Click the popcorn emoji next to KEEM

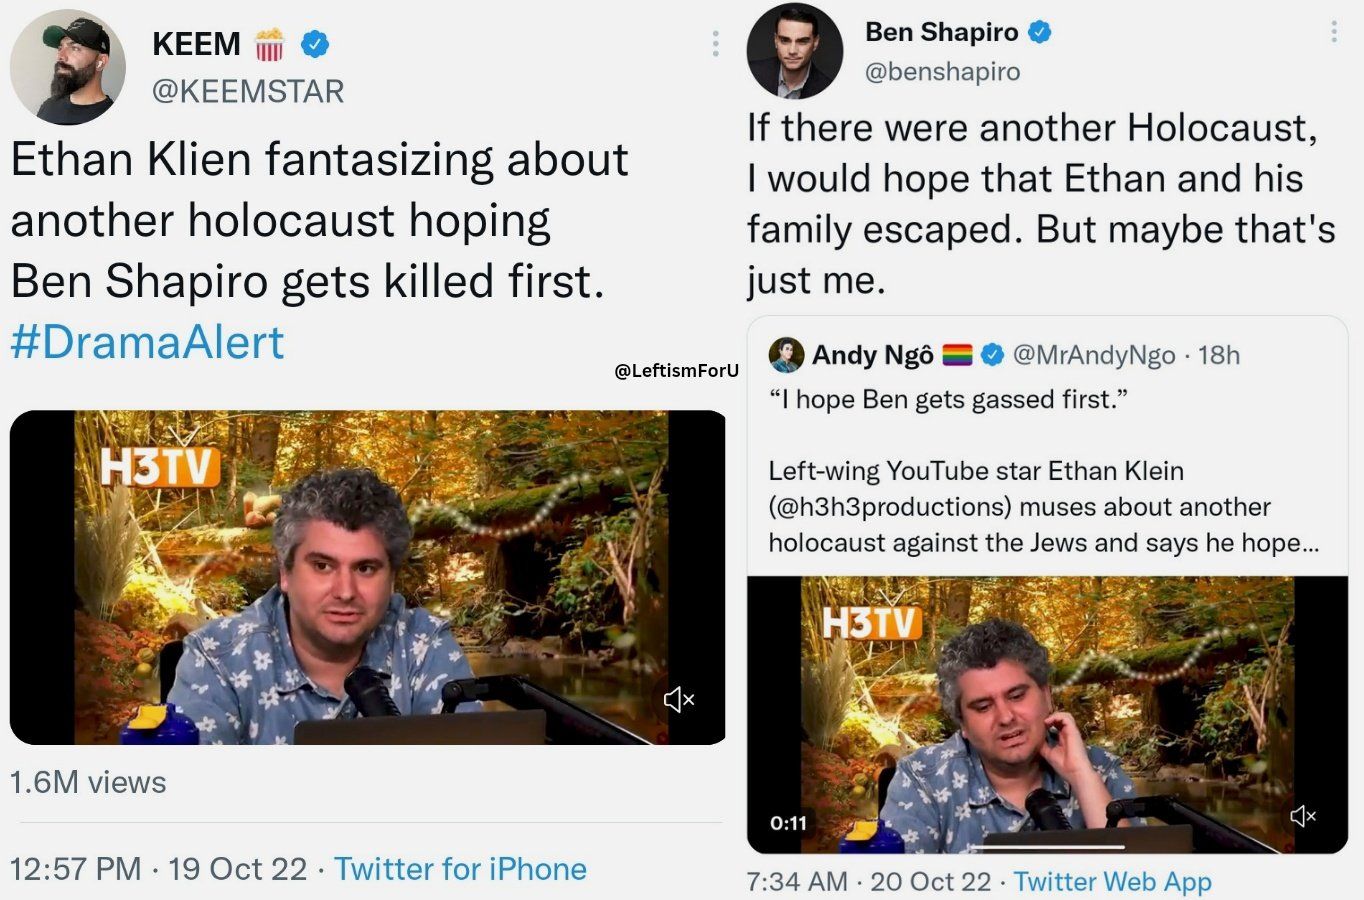point(269,45)
